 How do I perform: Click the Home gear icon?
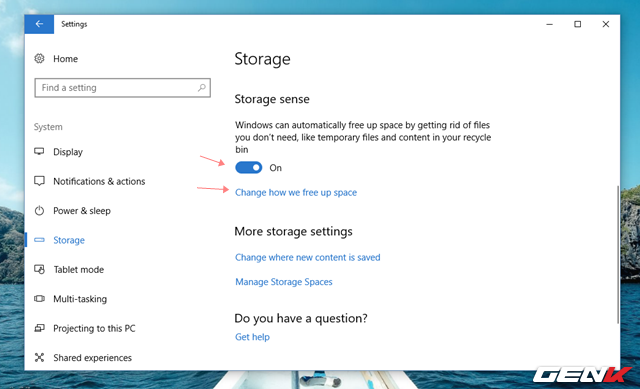(x=39, y=58)
